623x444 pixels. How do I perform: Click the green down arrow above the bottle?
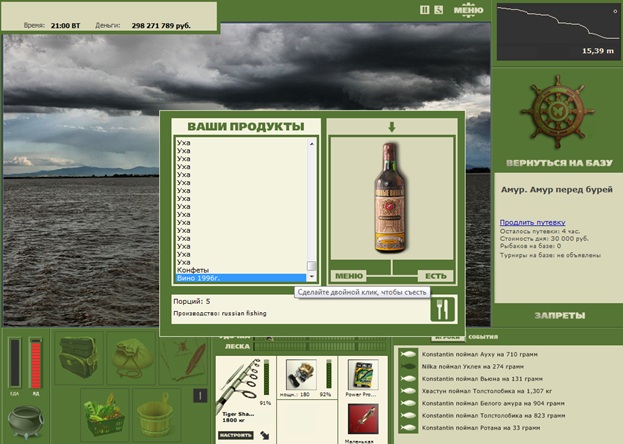391,127
